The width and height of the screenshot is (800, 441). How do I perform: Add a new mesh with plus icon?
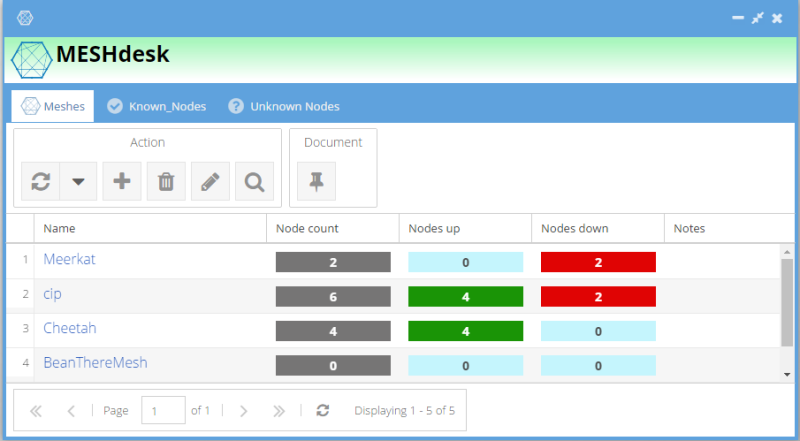(x=122, y=181)
